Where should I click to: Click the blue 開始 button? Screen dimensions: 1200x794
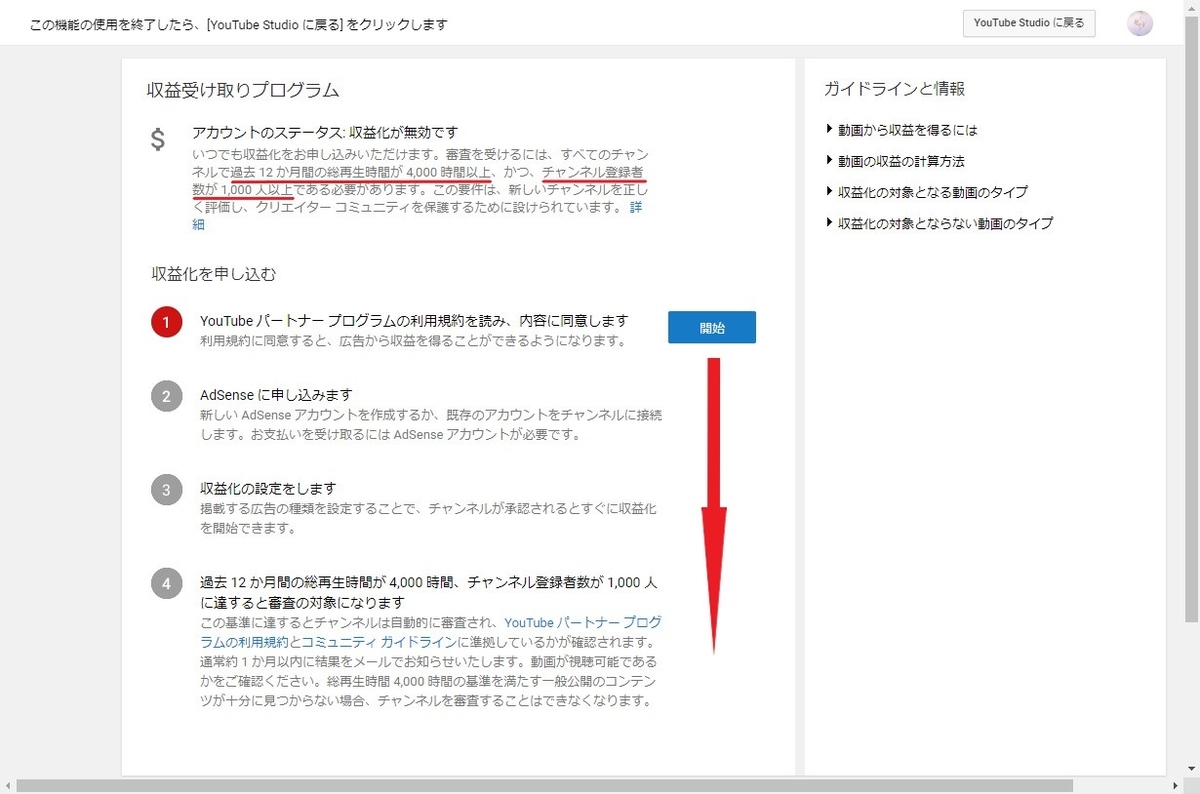pyautogui.click(x=712, y=328)
